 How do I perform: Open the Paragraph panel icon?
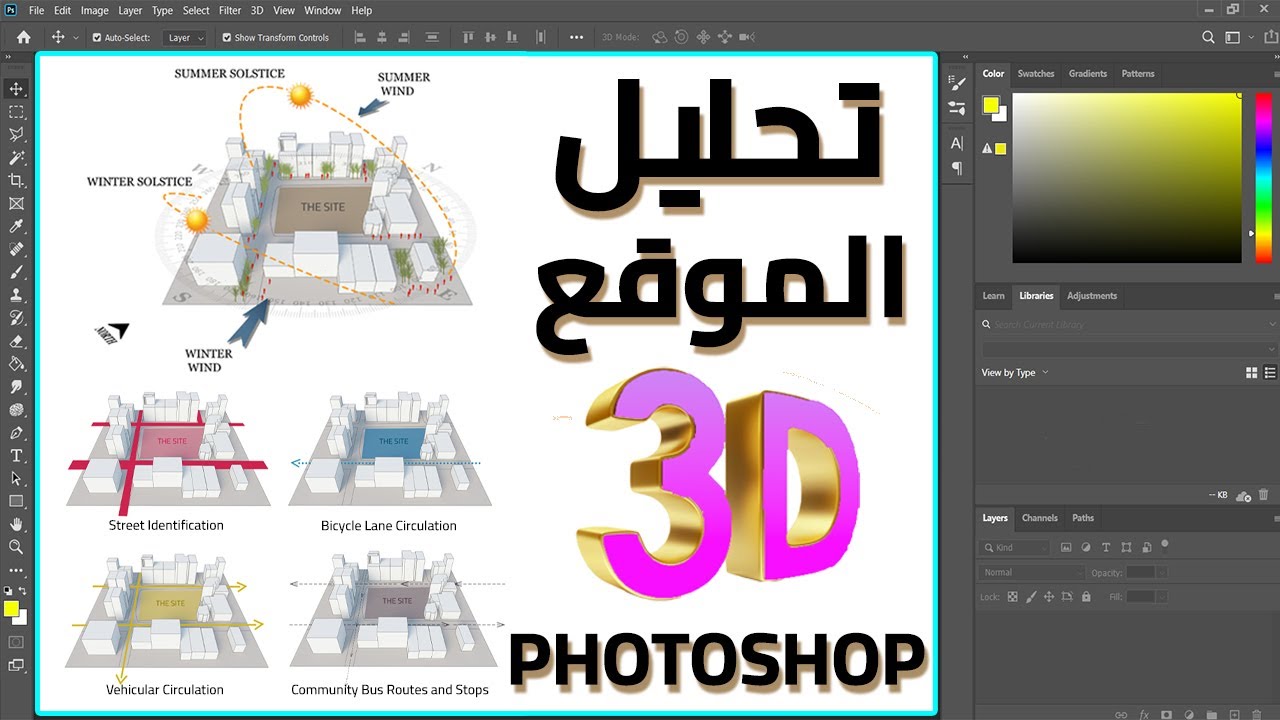coord(957,168)
